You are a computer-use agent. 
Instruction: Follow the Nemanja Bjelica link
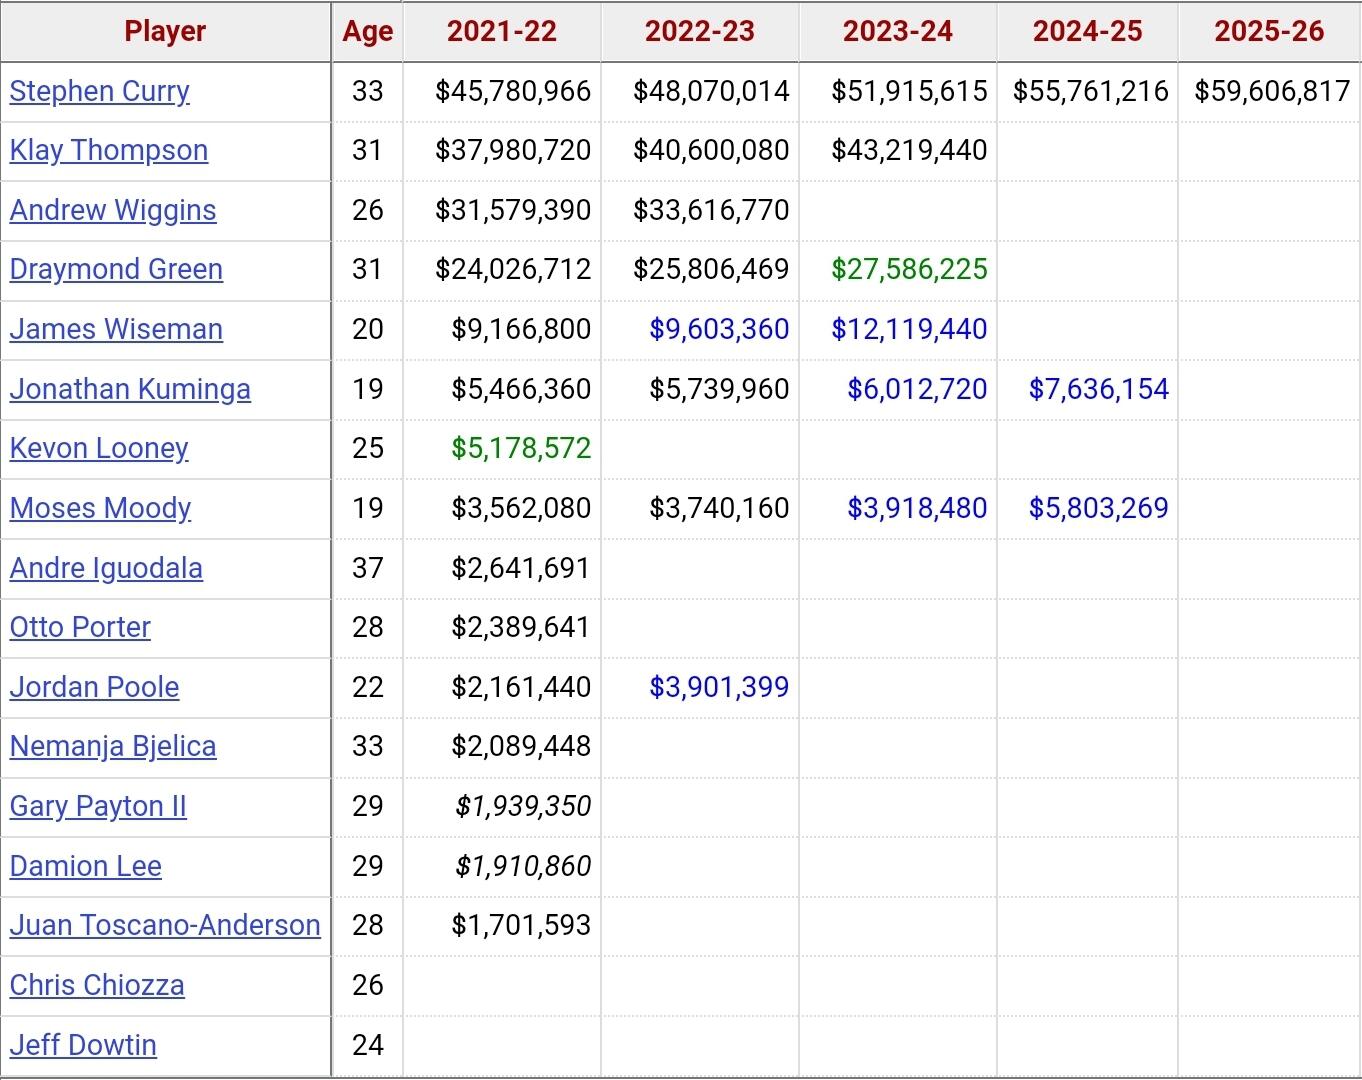click(113, 746)
